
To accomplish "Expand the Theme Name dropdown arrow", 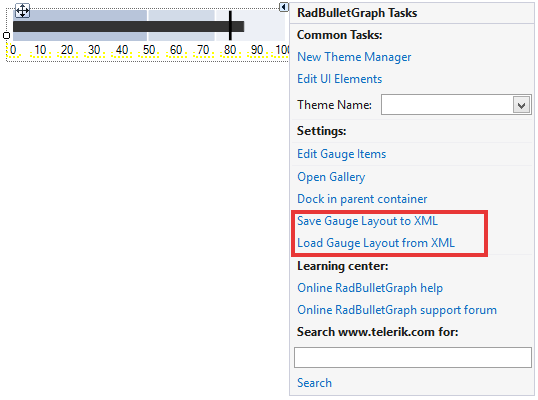I will click(522, 105).
